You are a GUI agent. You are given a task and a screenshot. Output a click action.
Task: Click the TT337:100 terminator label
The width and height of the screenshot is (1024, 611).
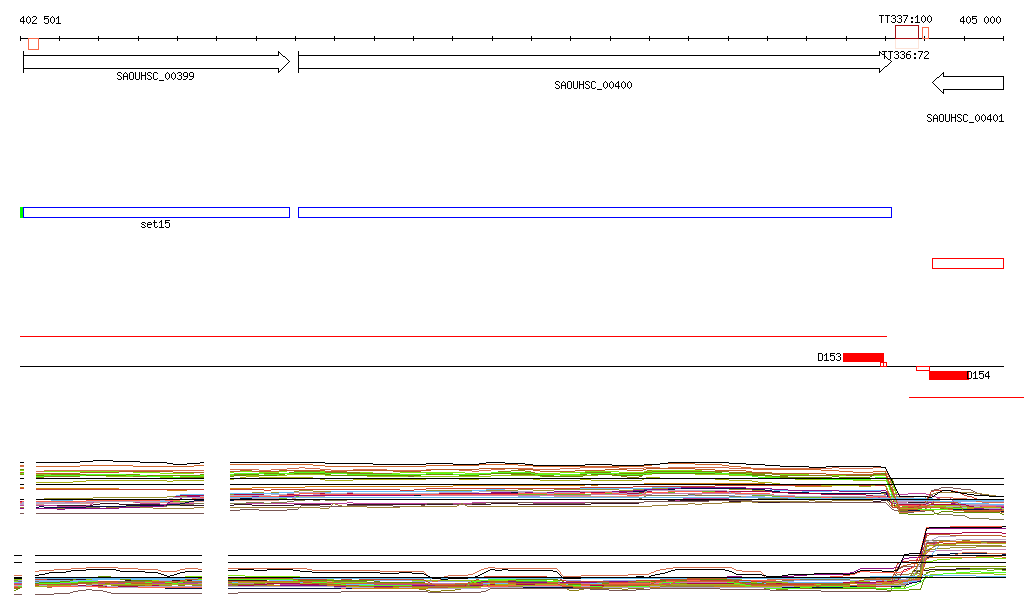(x=905, y=19)
